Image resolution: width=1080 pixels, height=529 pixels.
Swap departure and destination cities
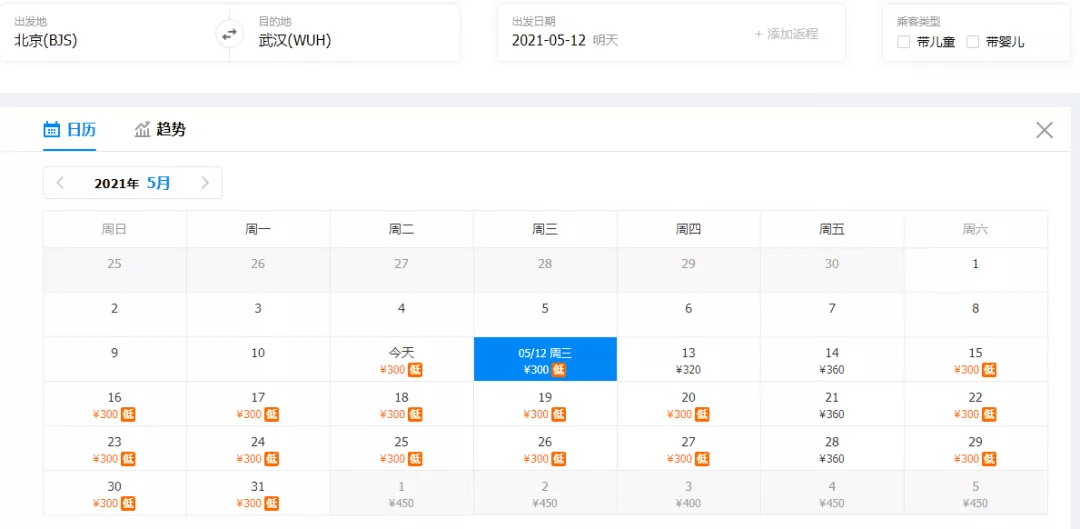229,33
